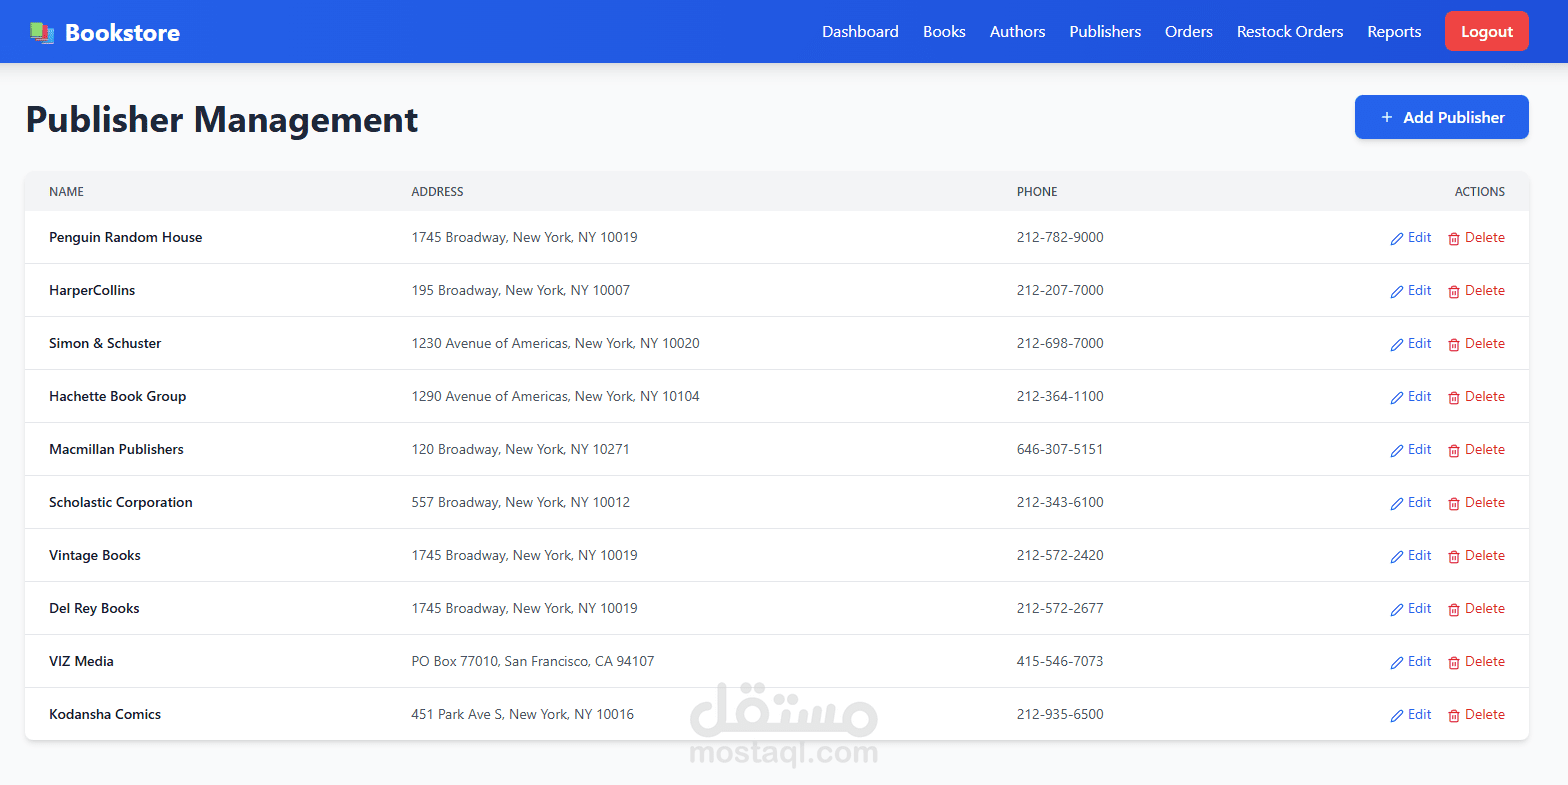Open the Reports page
Screen dimensions: 1568x785
click(x=1394, y=32)
